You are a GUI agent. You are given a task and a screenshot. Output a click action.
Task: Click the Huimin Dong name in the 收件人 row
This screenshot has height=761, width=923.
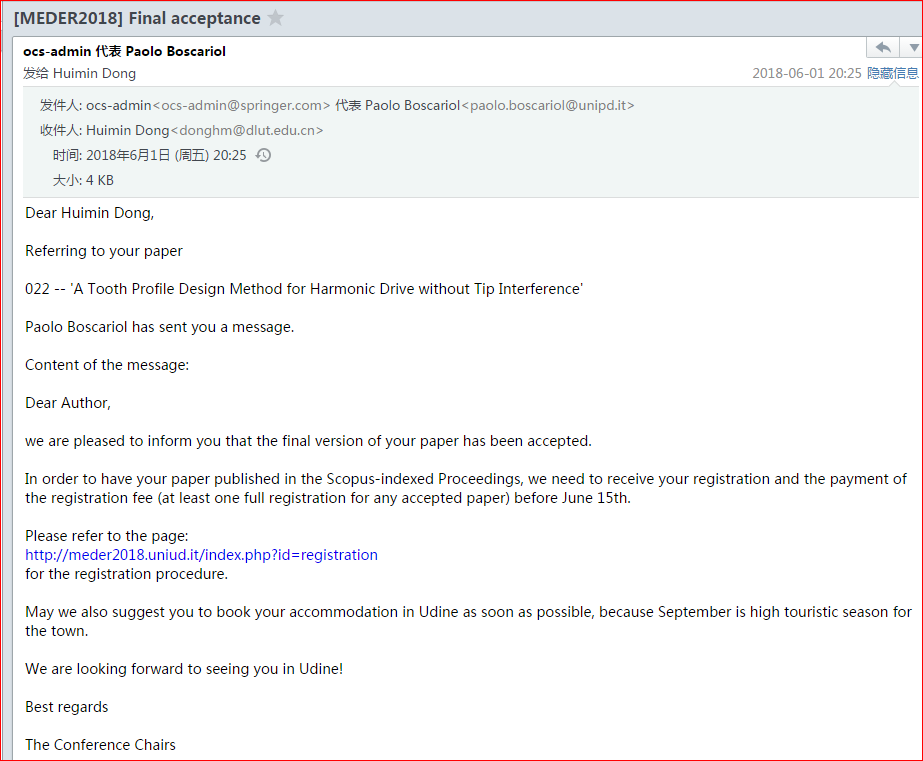127,130
